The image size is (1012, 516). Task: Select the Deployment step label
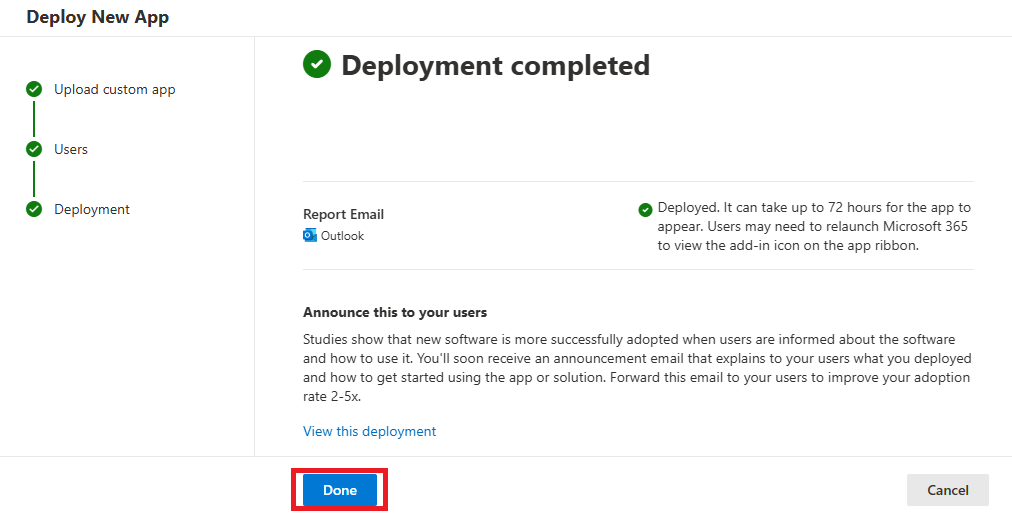[92, 209]
